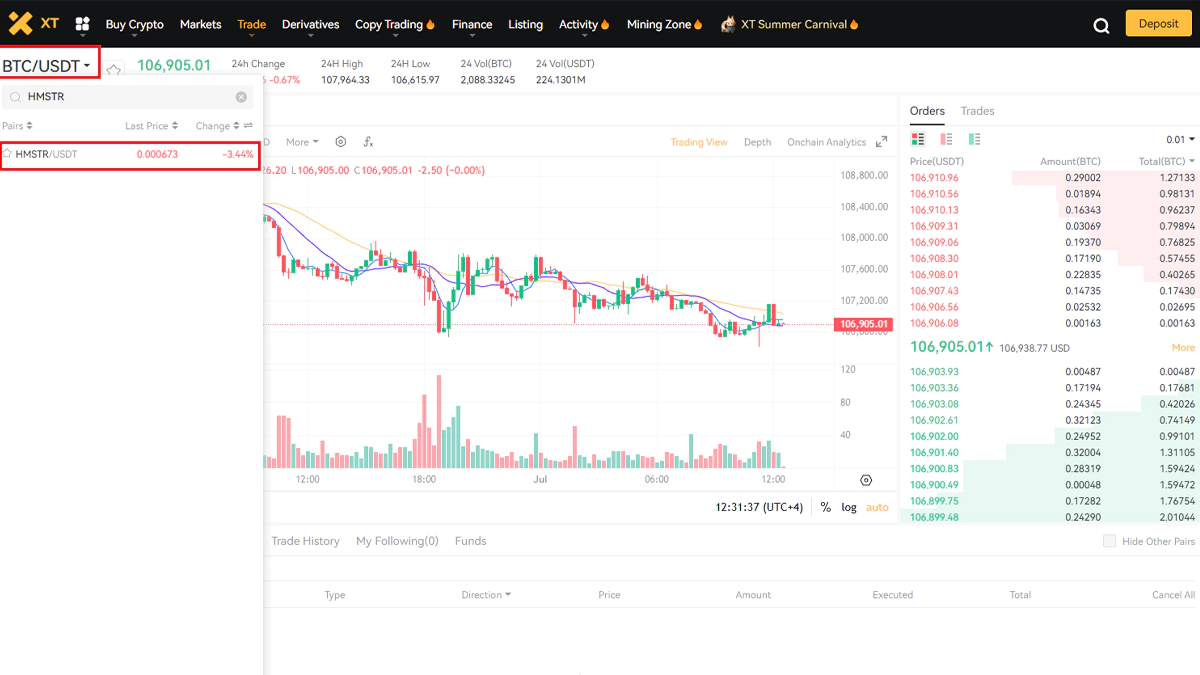The width and height of the screenshot is (1200, 675).
Task: Select the bid price 106,902.00
Action: (934, 436)
